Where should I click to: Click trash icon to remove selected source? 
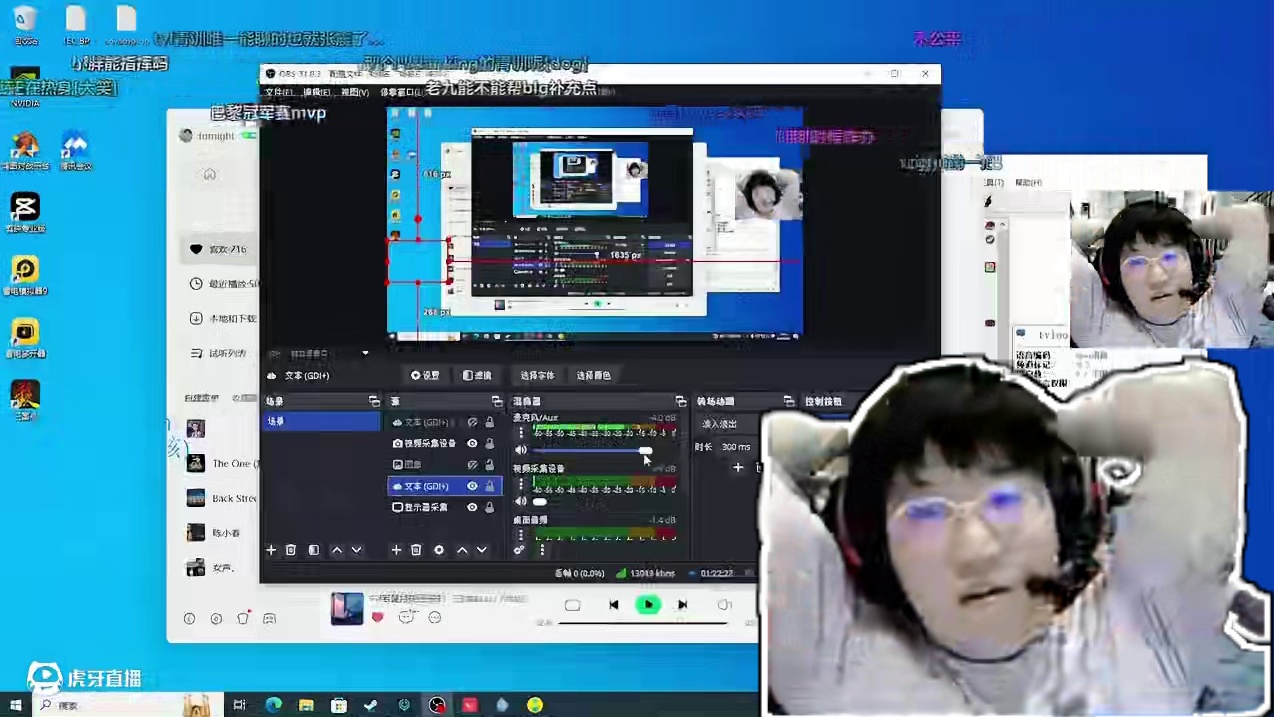pyautogui.click(x=416, y=550)
